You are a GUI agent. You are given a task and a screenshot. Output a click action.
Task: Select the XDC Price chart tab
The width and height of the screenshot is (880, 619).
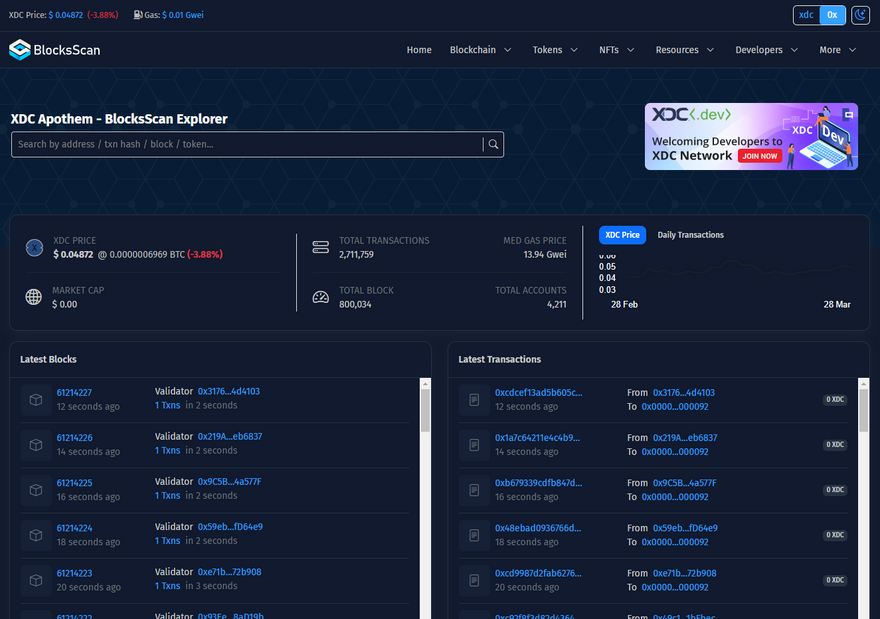pos(622,235)
